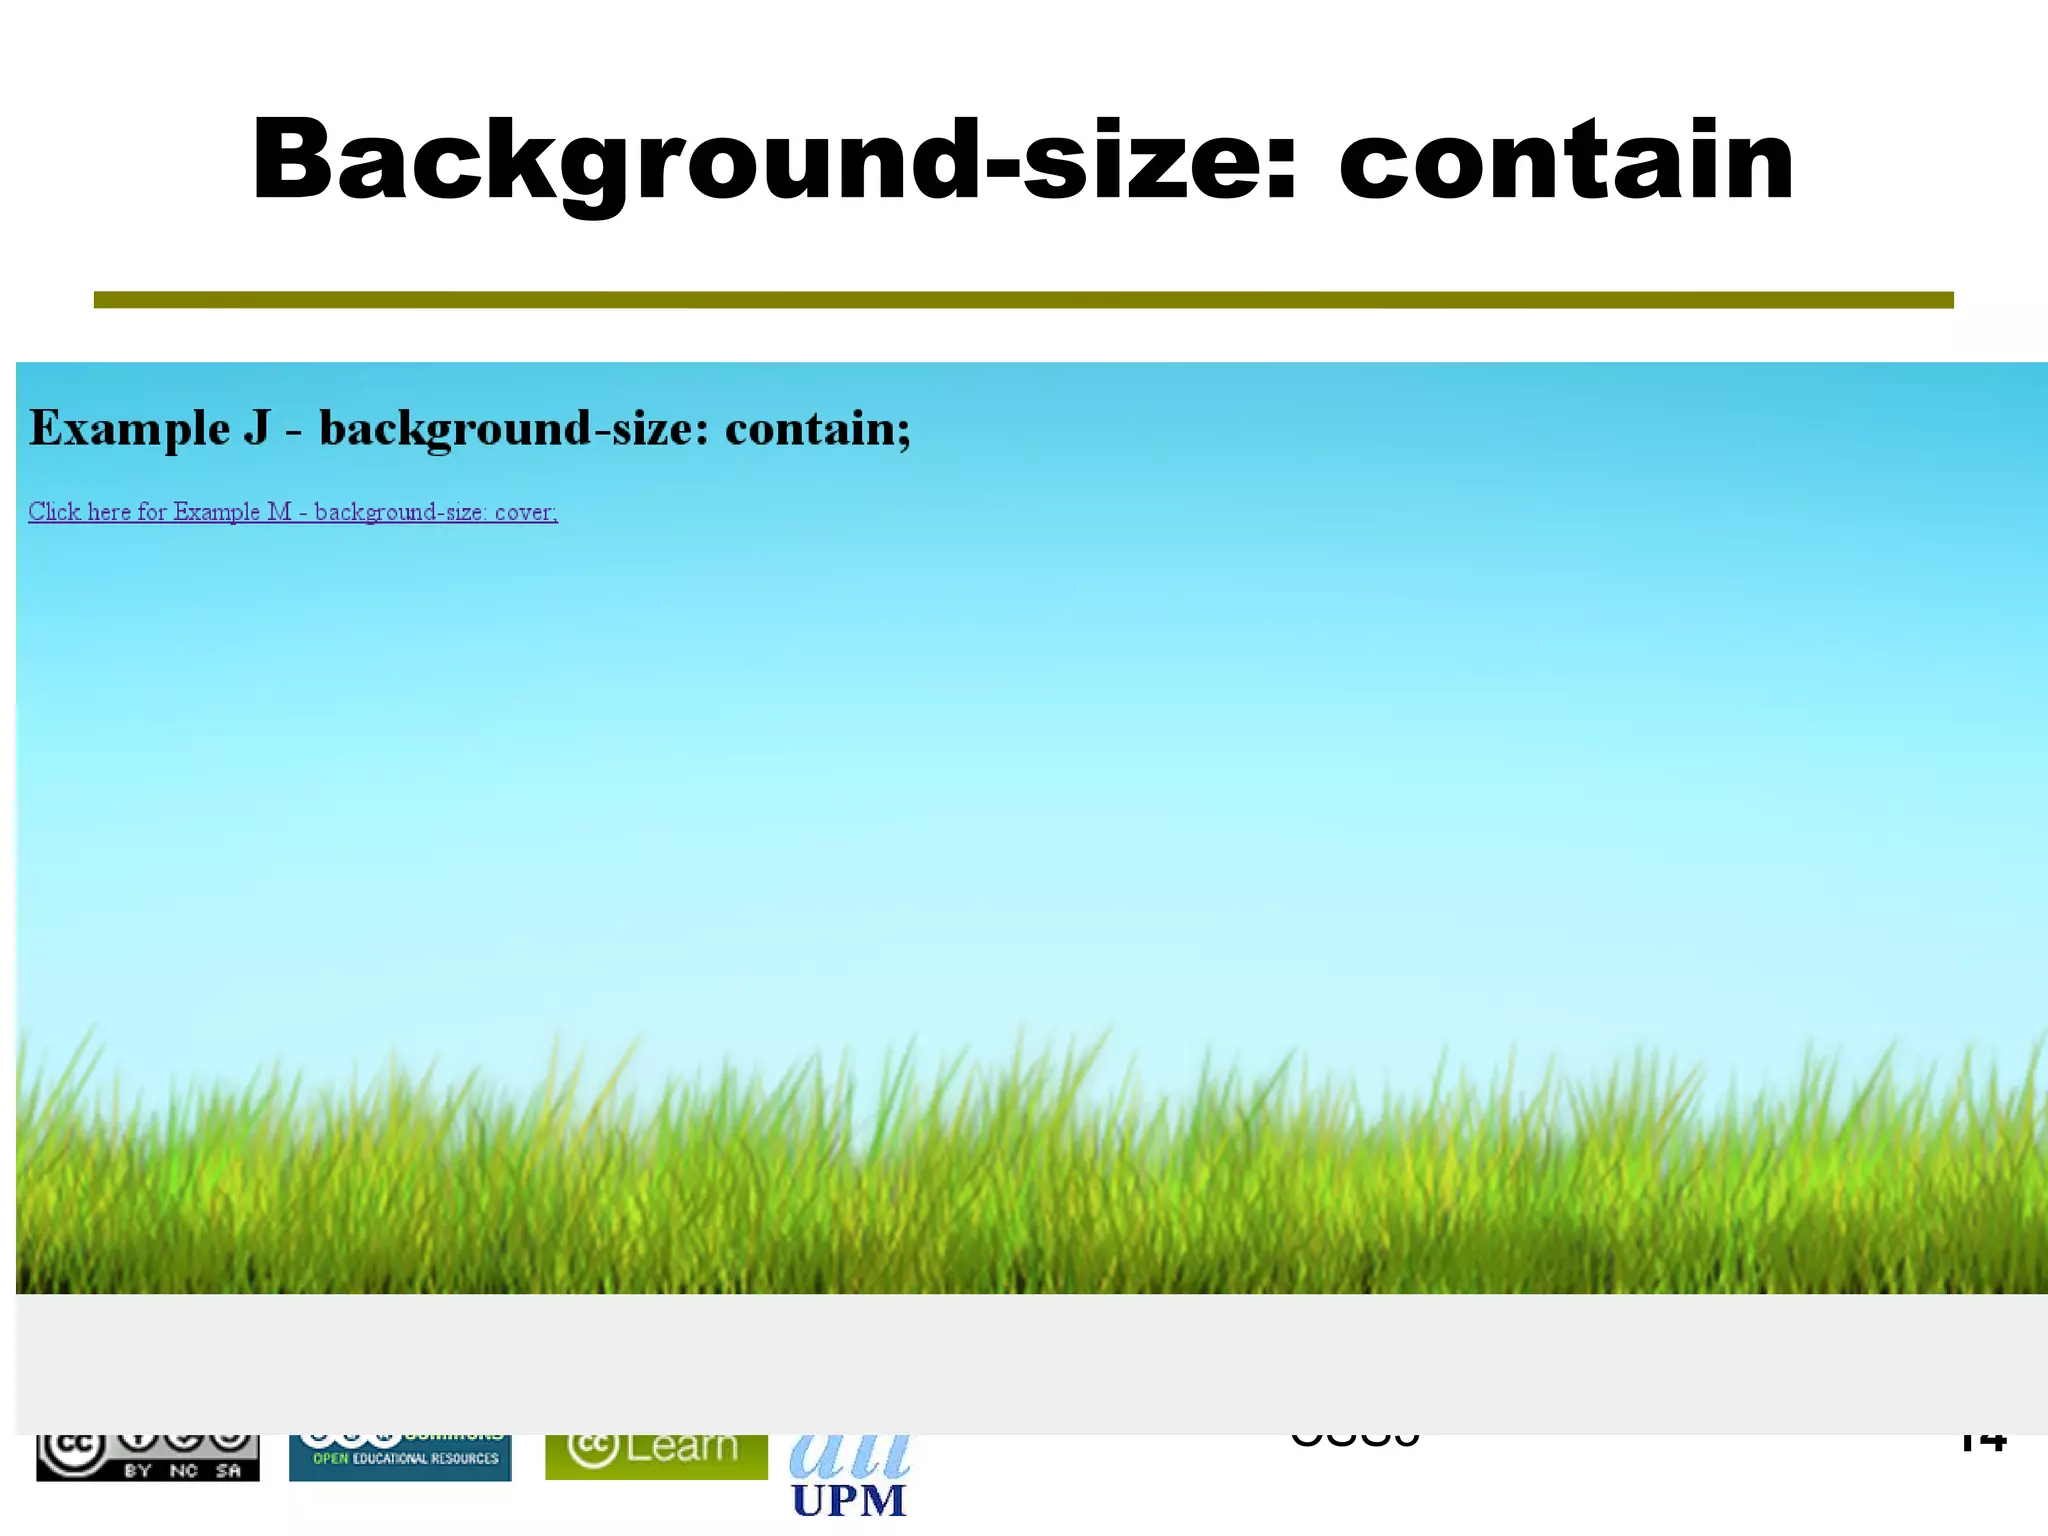
Task: Click the UPM university logo
Action: [849, 1478]
